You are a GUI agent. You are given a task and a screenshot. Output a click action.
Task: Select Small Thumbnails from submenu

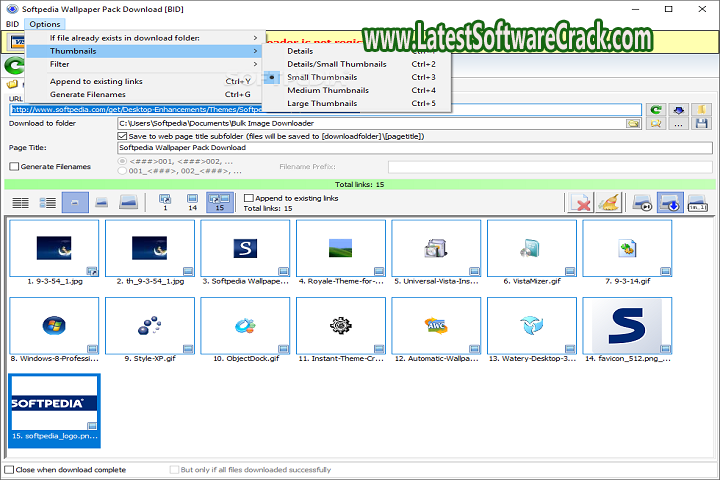[356, 77]
